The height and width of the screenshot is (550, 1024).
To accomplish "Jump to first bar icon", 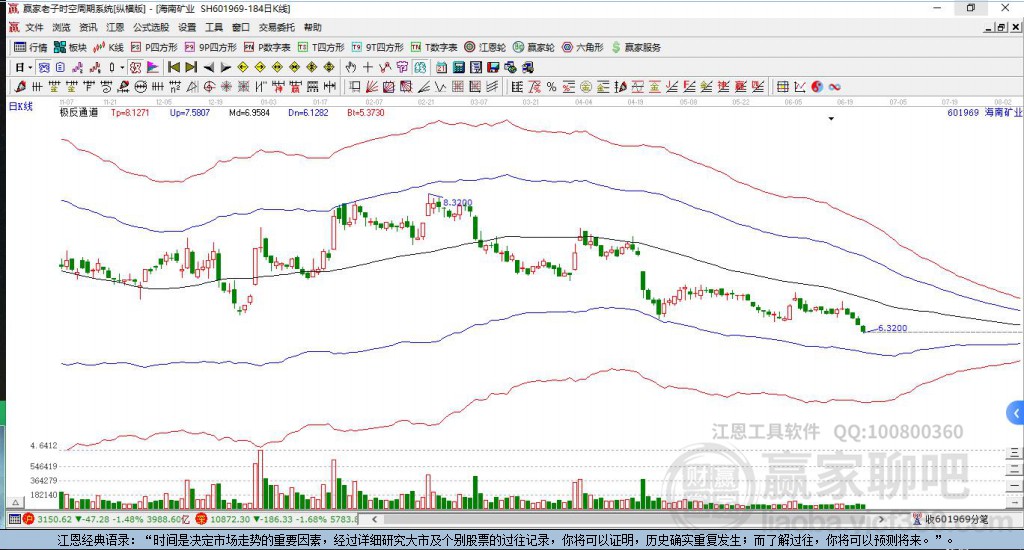I will click(x=174, y=67).
